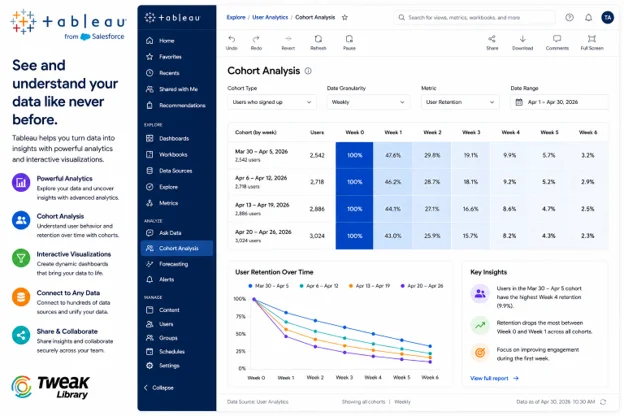The height and width of the screenshot is (416, 624).
Task: Open the Comments icon
Action: (x=557, y=39)
